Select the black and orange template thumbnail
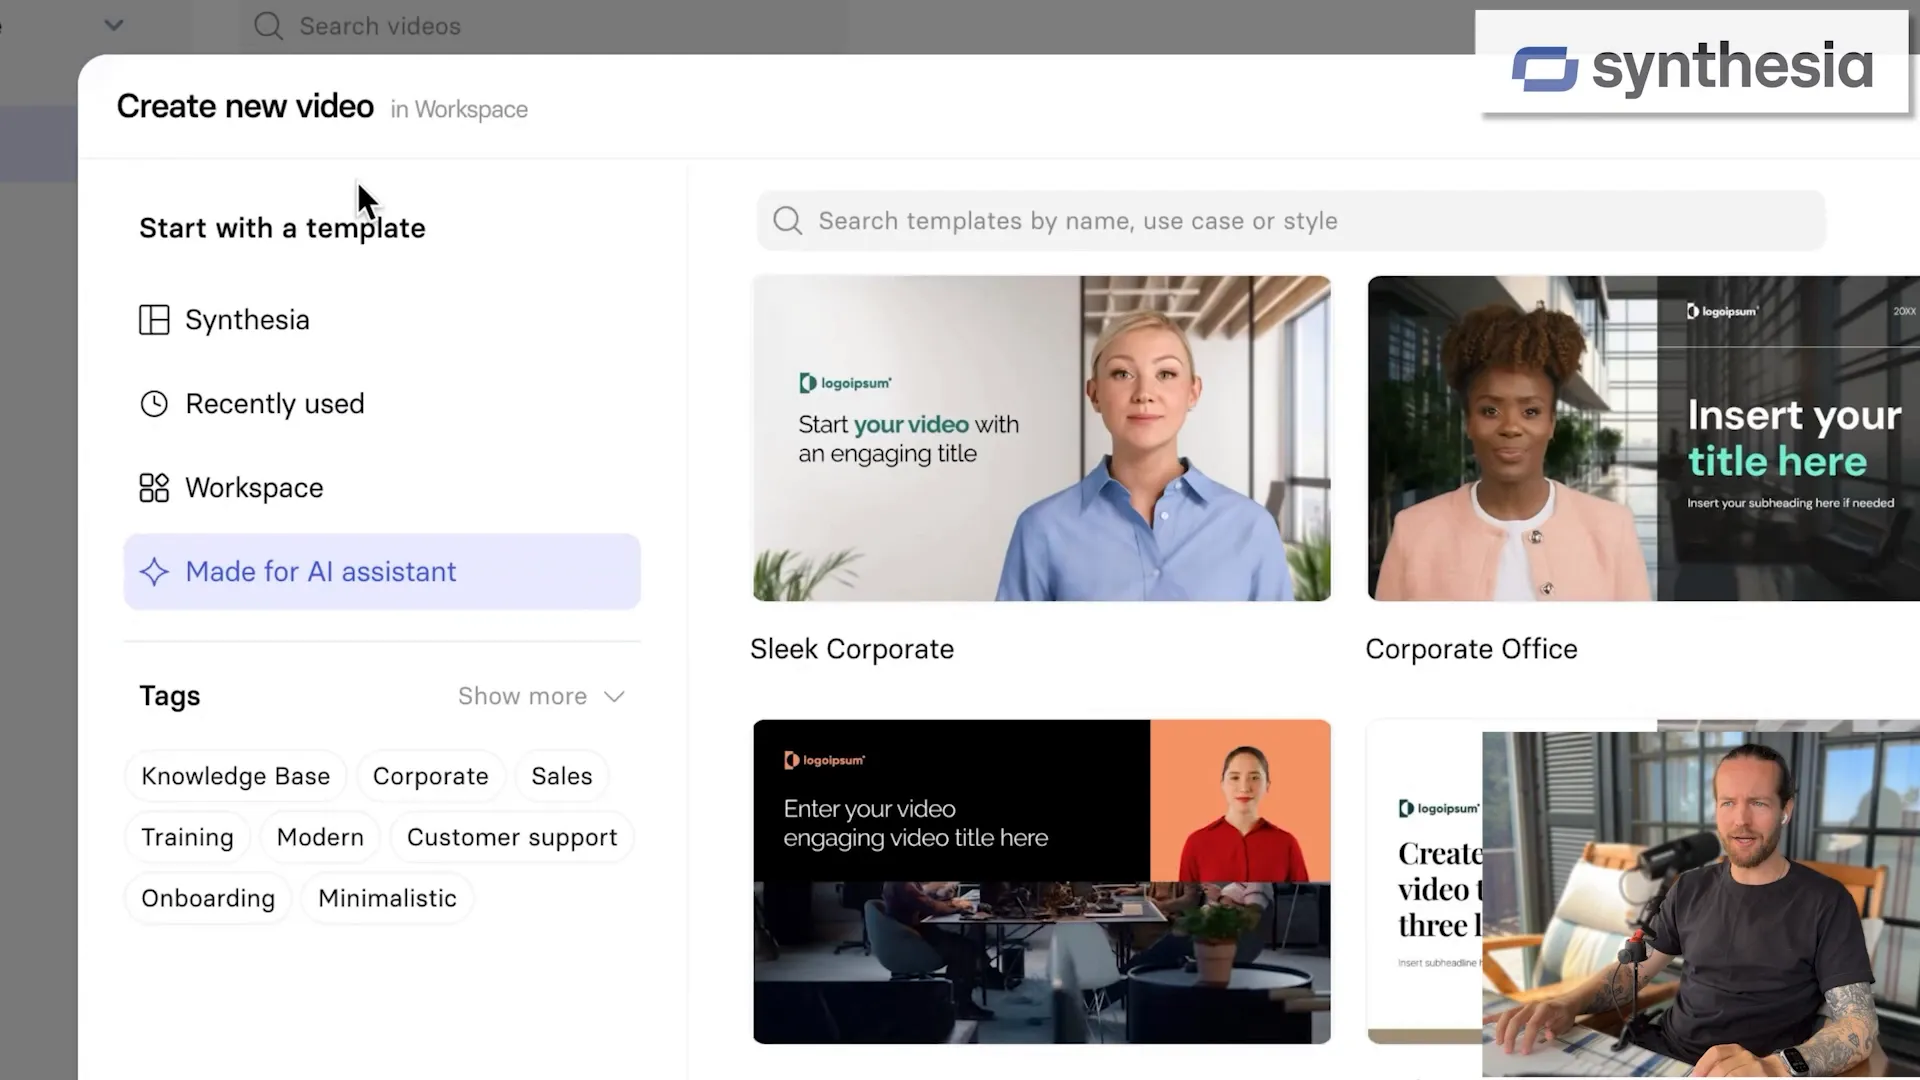The height and width of the screenshot is (1080, 1920). 1042,882
